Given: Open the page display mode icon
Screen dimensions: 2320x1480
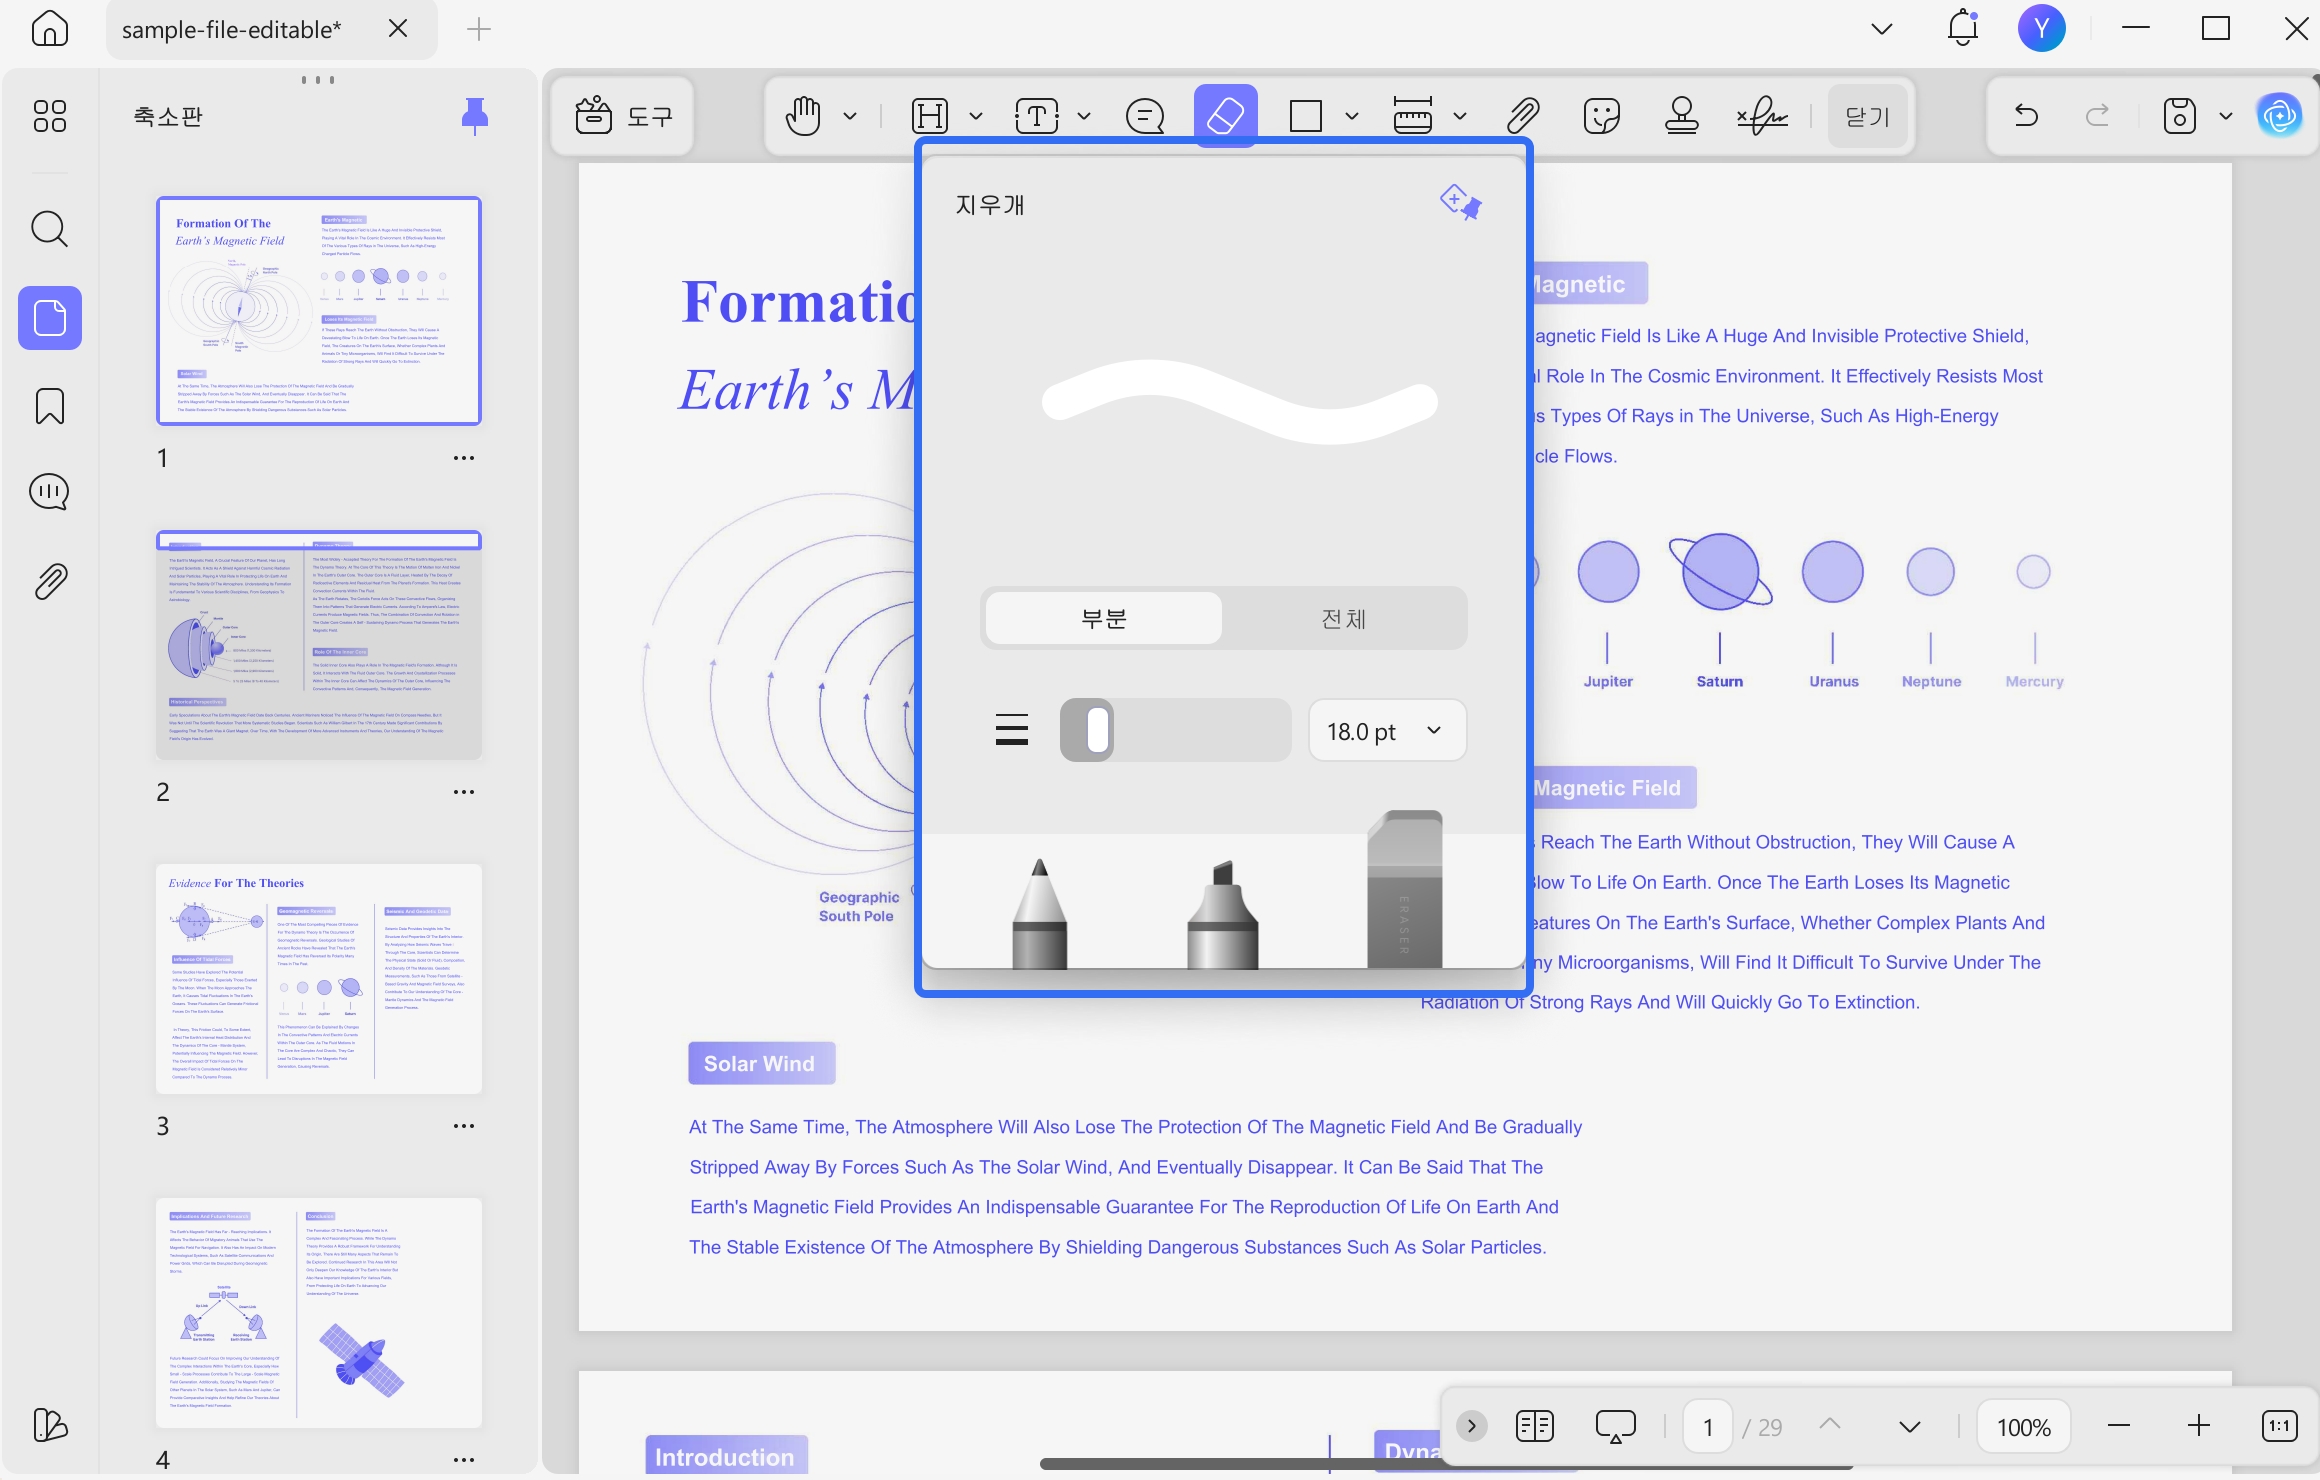Looking at the screenshot, I should 1534,1426.
